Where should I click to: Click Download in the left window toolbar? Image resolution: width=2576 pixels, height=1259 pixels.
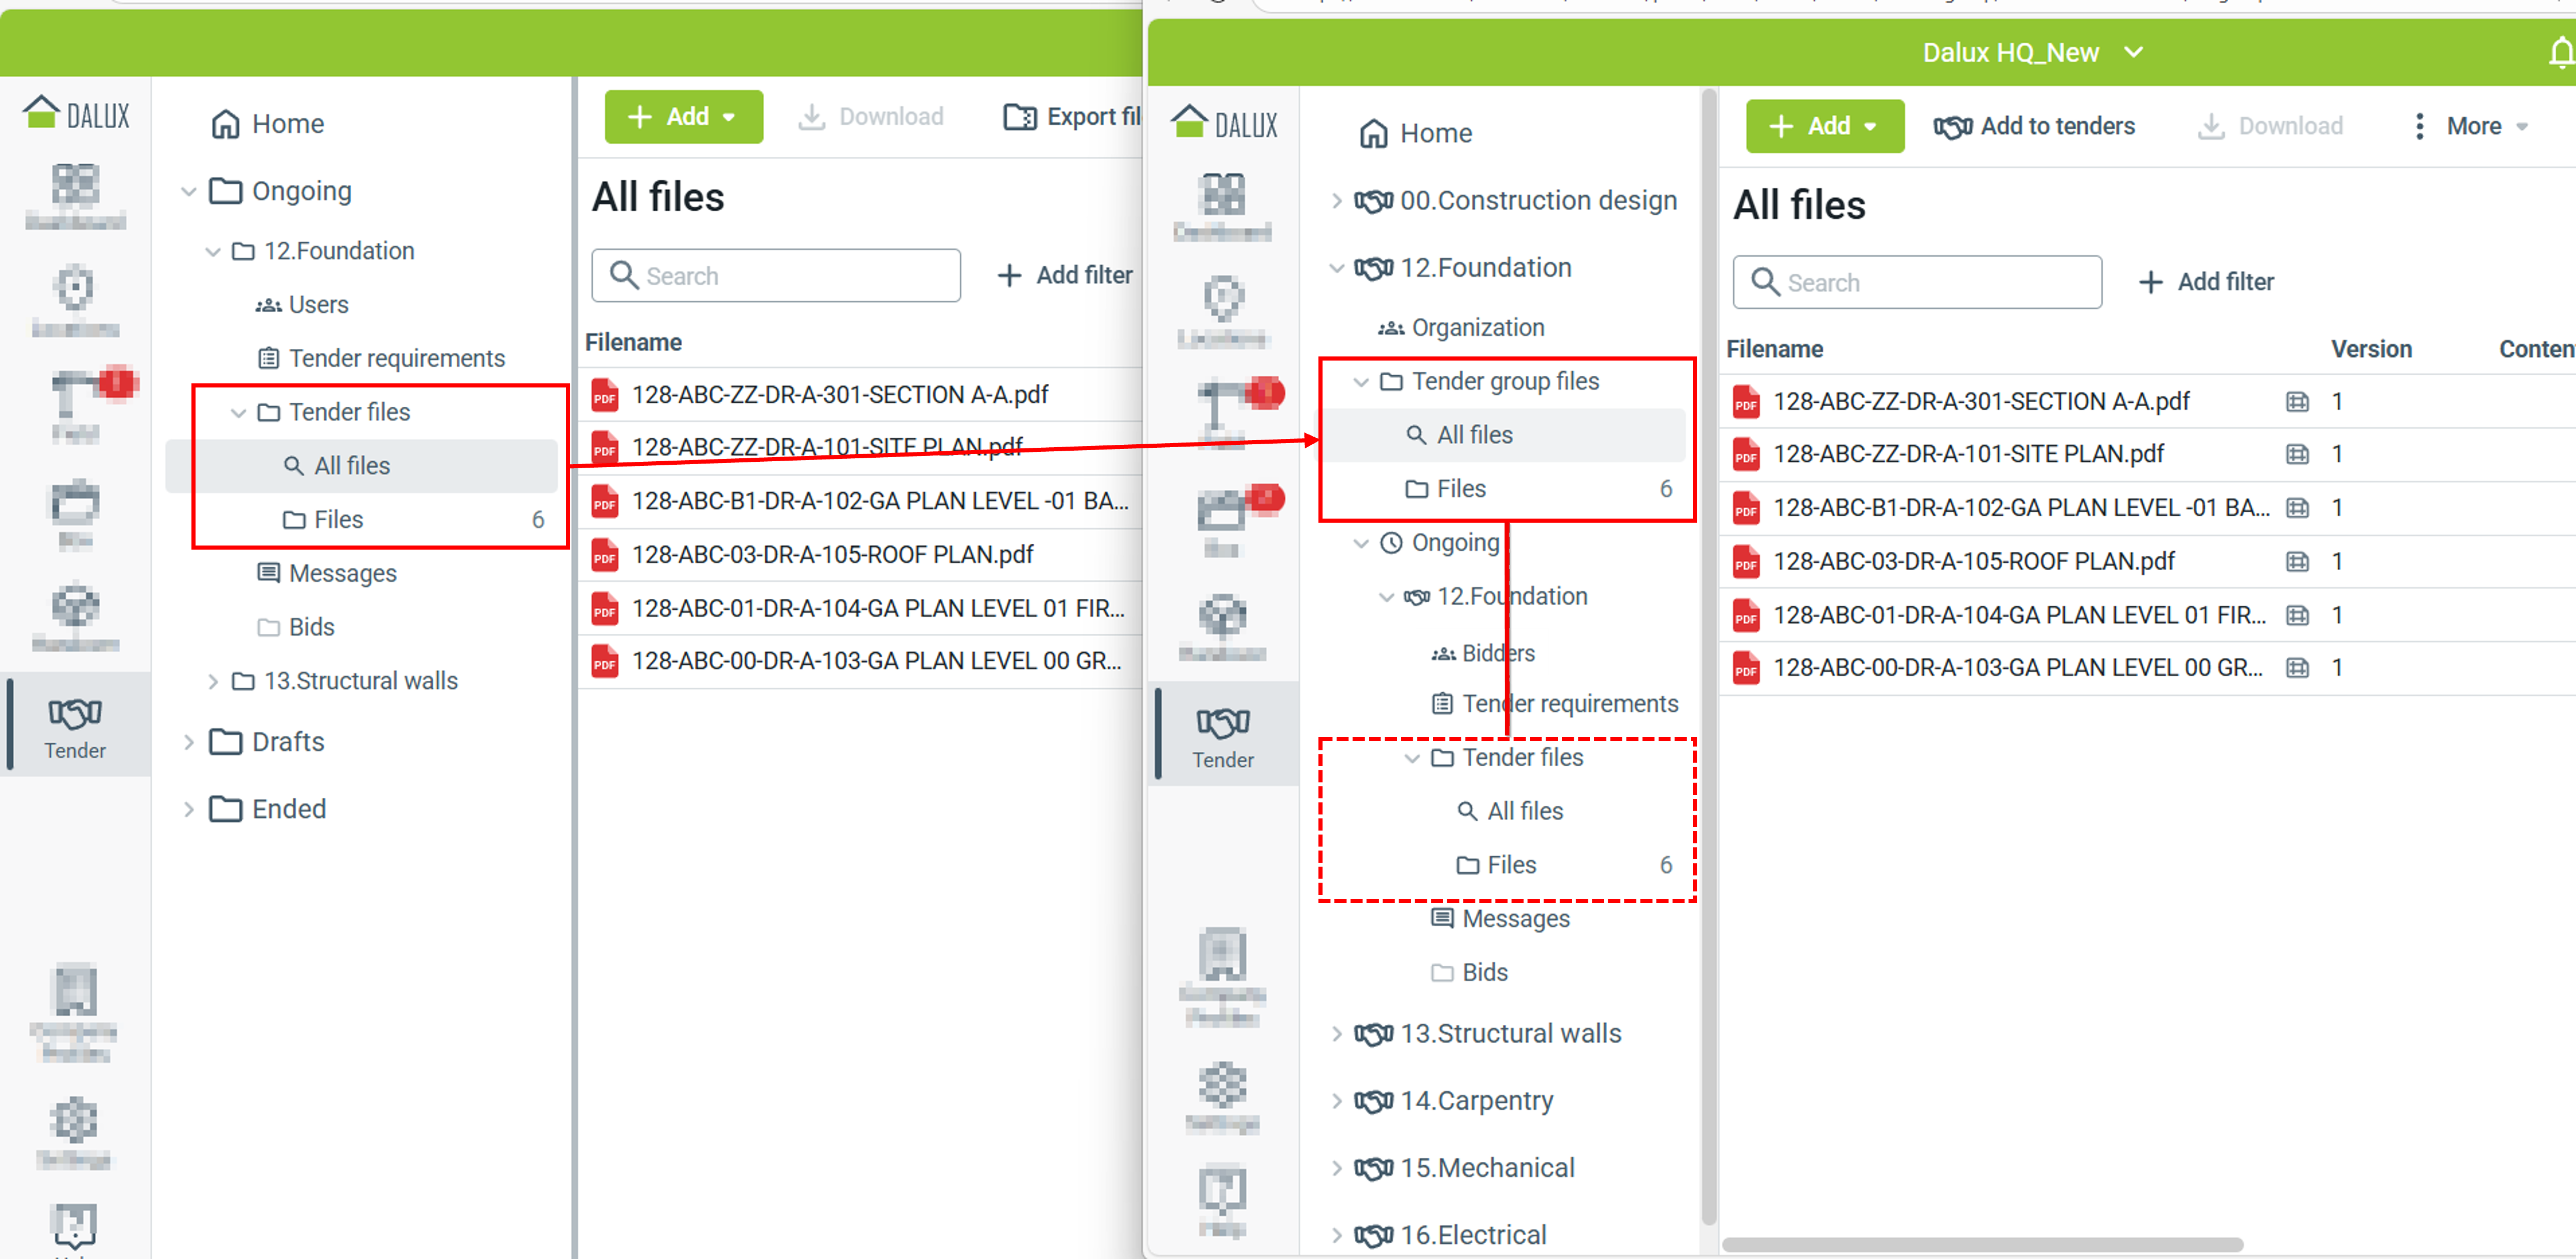point(871,117)
